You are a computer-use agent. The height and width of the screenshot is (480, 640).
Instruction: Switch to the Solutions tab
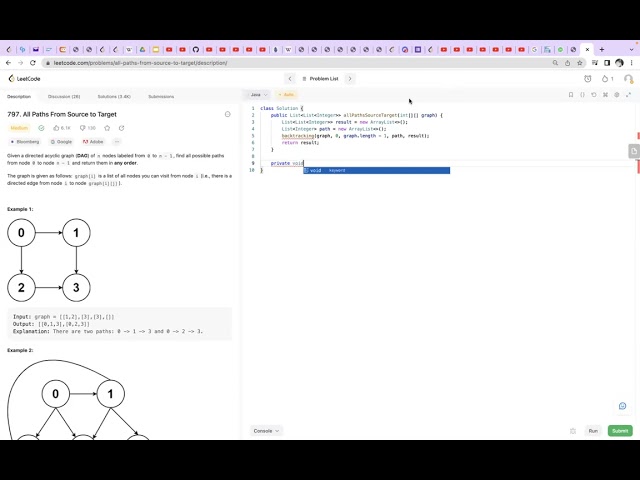114,97
